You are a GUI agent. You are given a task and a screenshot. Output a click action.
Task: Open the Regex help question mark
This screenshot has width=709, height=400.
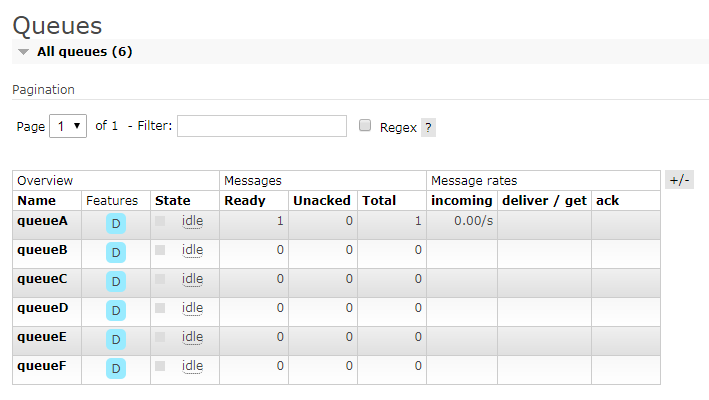[428, 128]
